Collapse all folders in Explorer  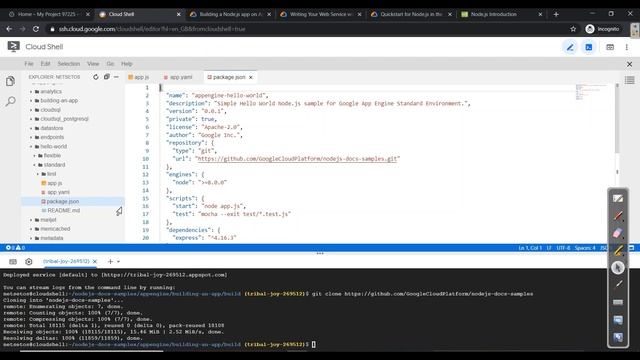pos(107,77)
